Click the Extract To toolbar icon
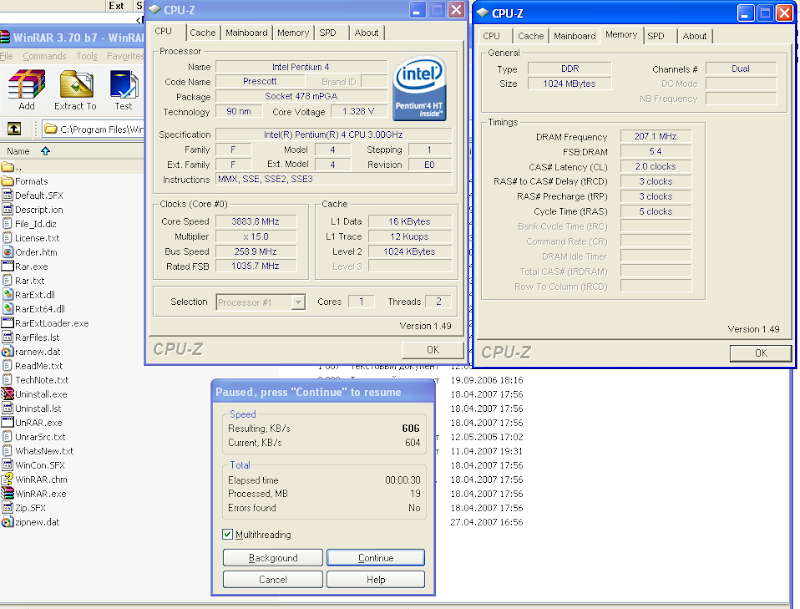Viewport: 800px width, 609px height. 76,84
